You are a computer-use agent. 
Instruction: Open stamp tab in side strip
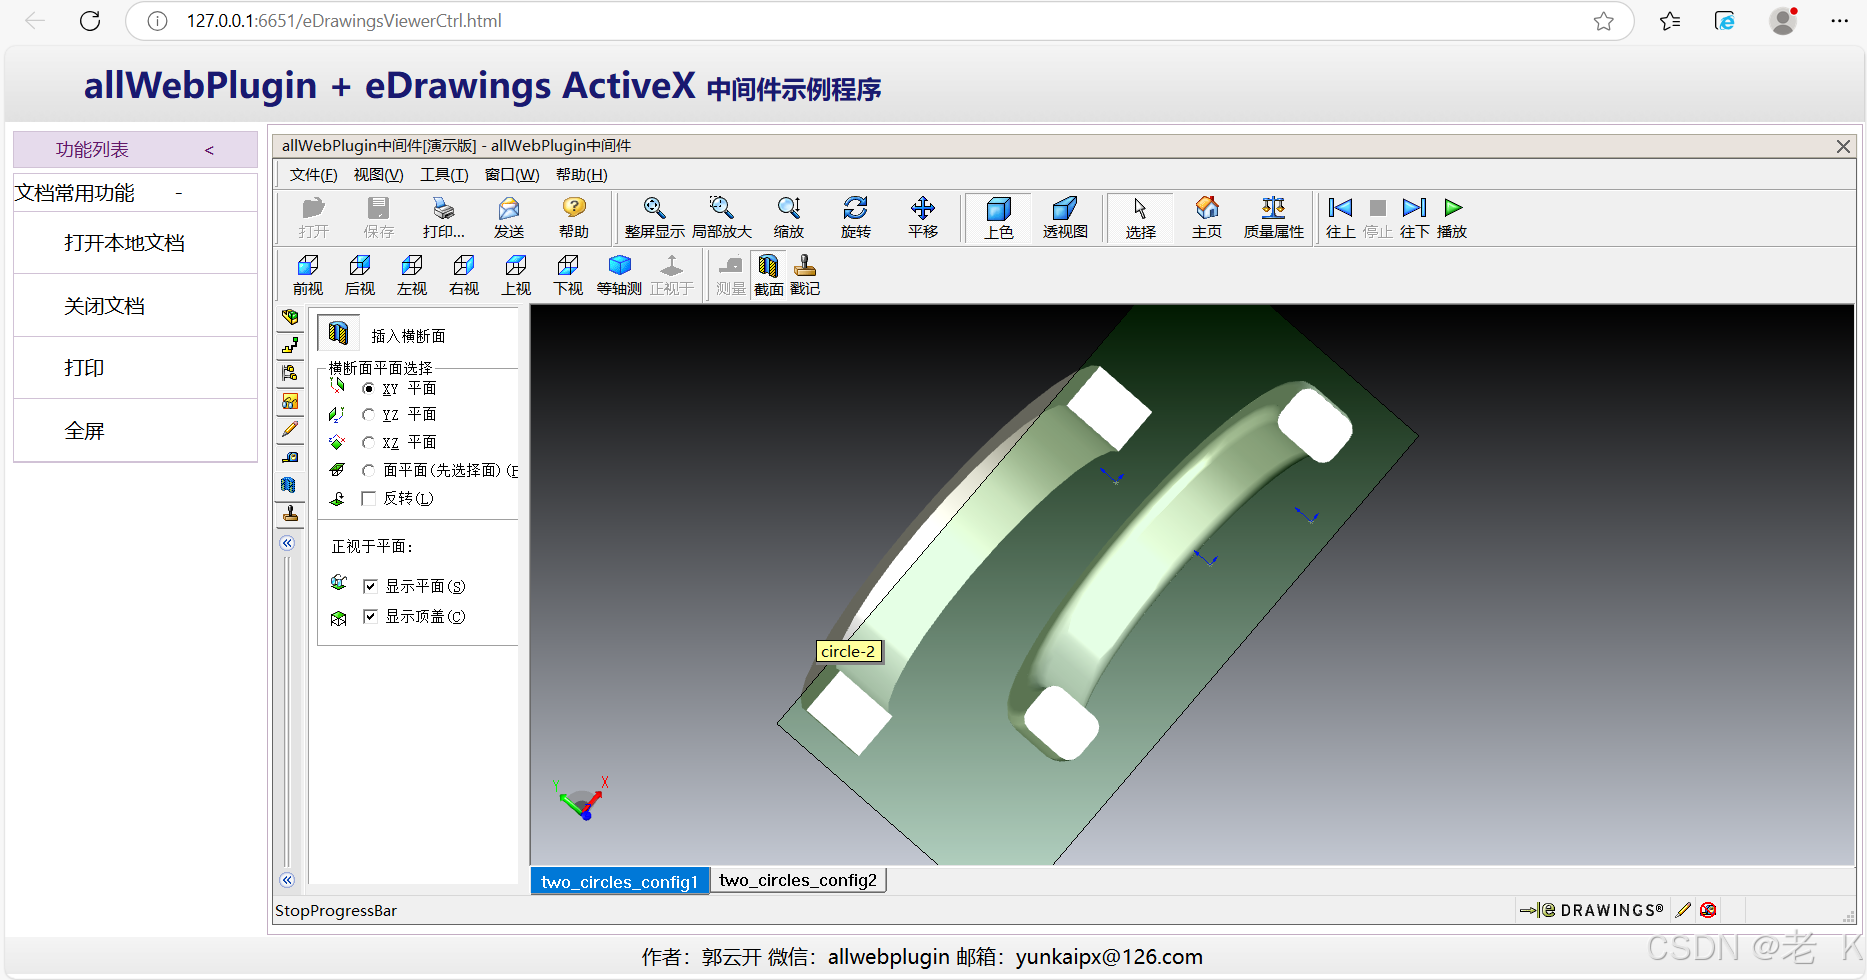pos(290,513)
